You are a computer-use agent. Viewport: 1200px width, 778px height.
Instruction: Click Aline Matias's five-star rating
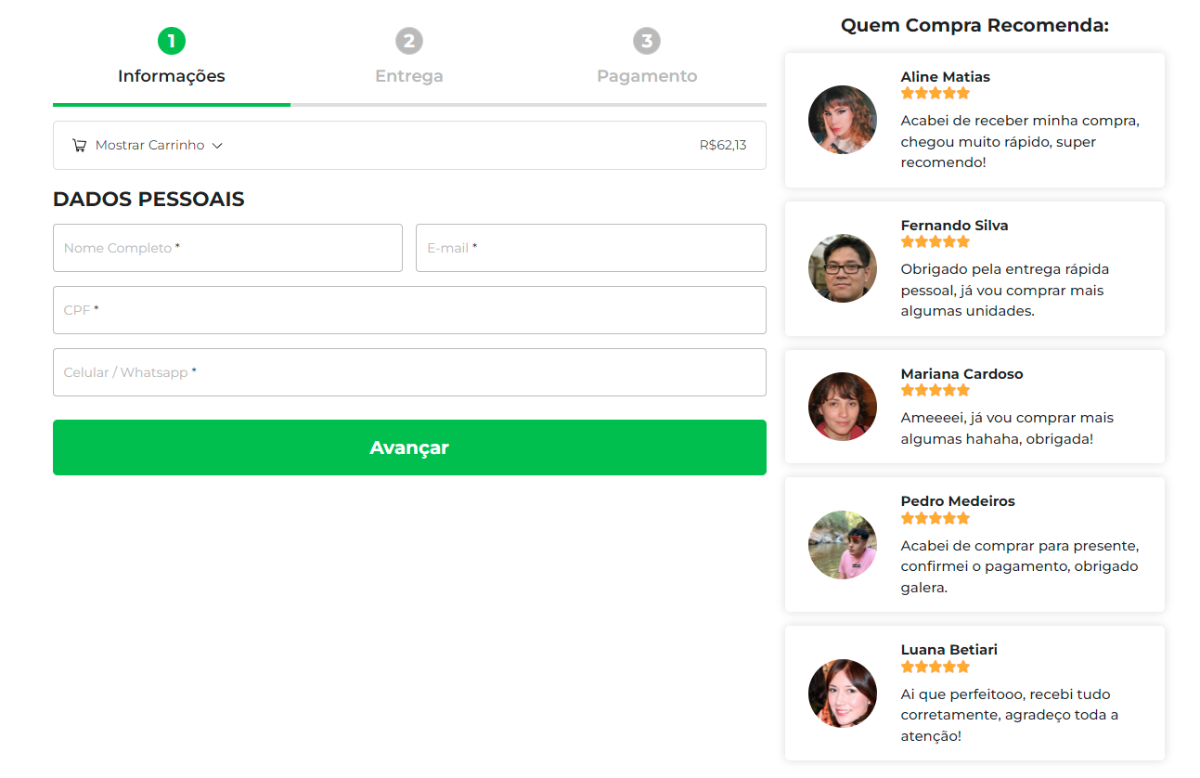pyautogui.click(x=935, y=93)
